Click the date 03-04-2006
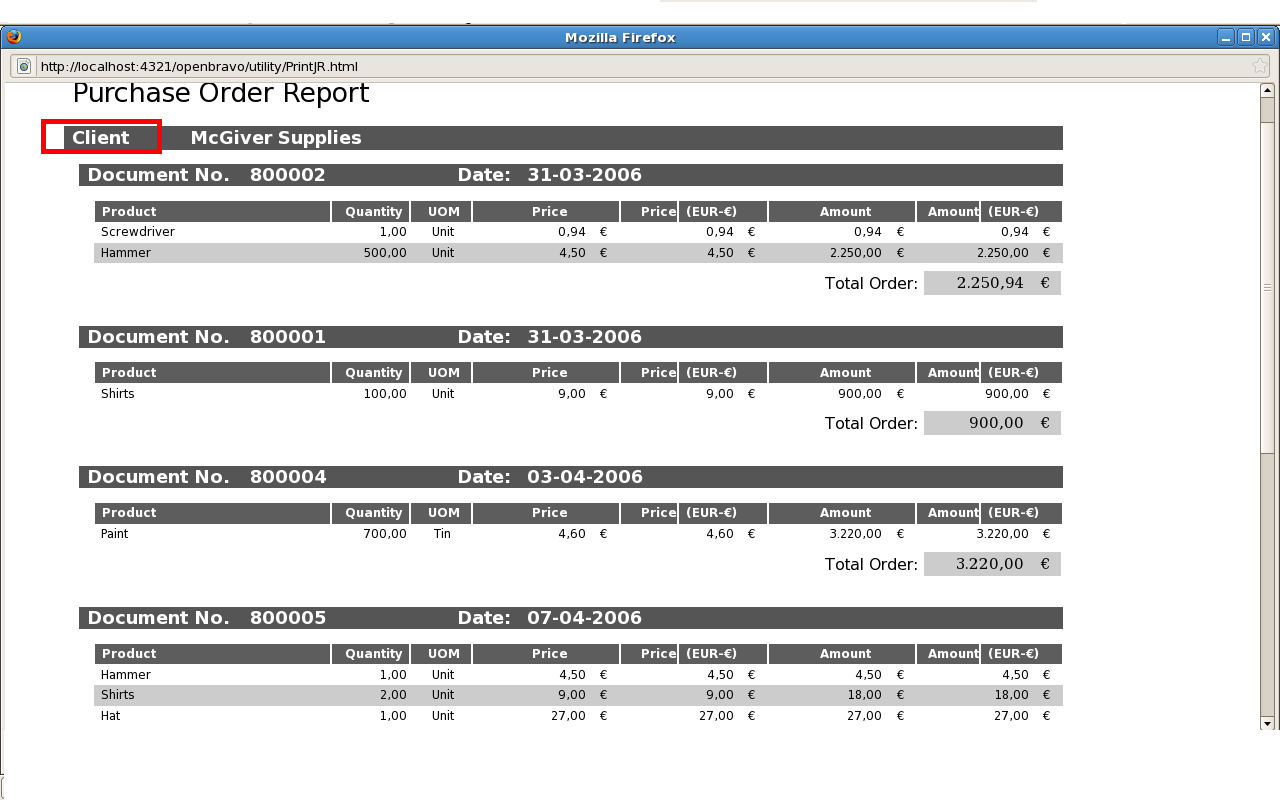1280x800 pixels. [585, 477]
